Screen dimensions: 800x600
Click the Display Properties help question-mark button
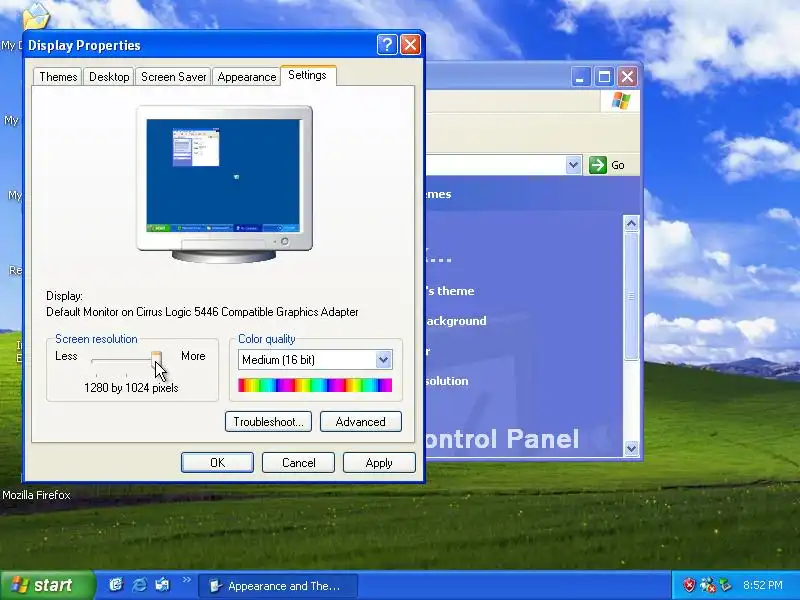click(387, 45)
